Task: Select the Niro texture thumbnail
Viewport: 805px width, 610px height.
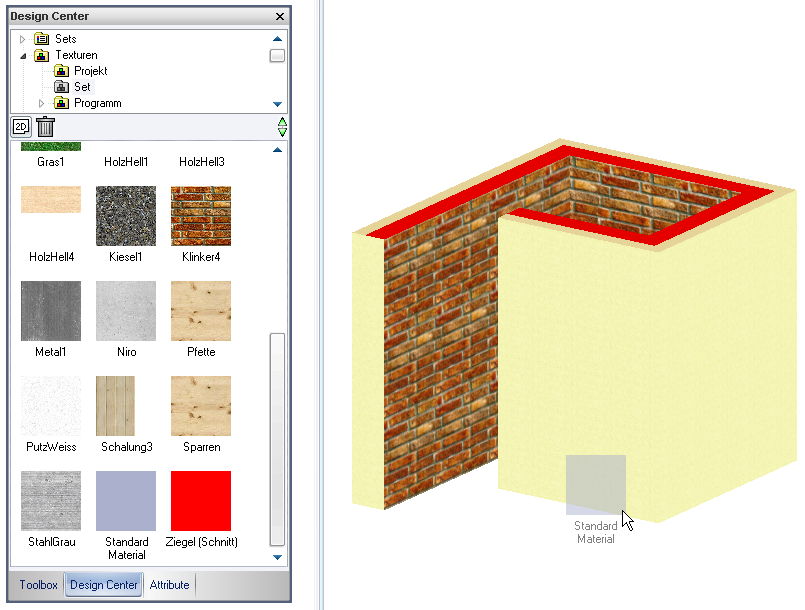Action: 126,311
